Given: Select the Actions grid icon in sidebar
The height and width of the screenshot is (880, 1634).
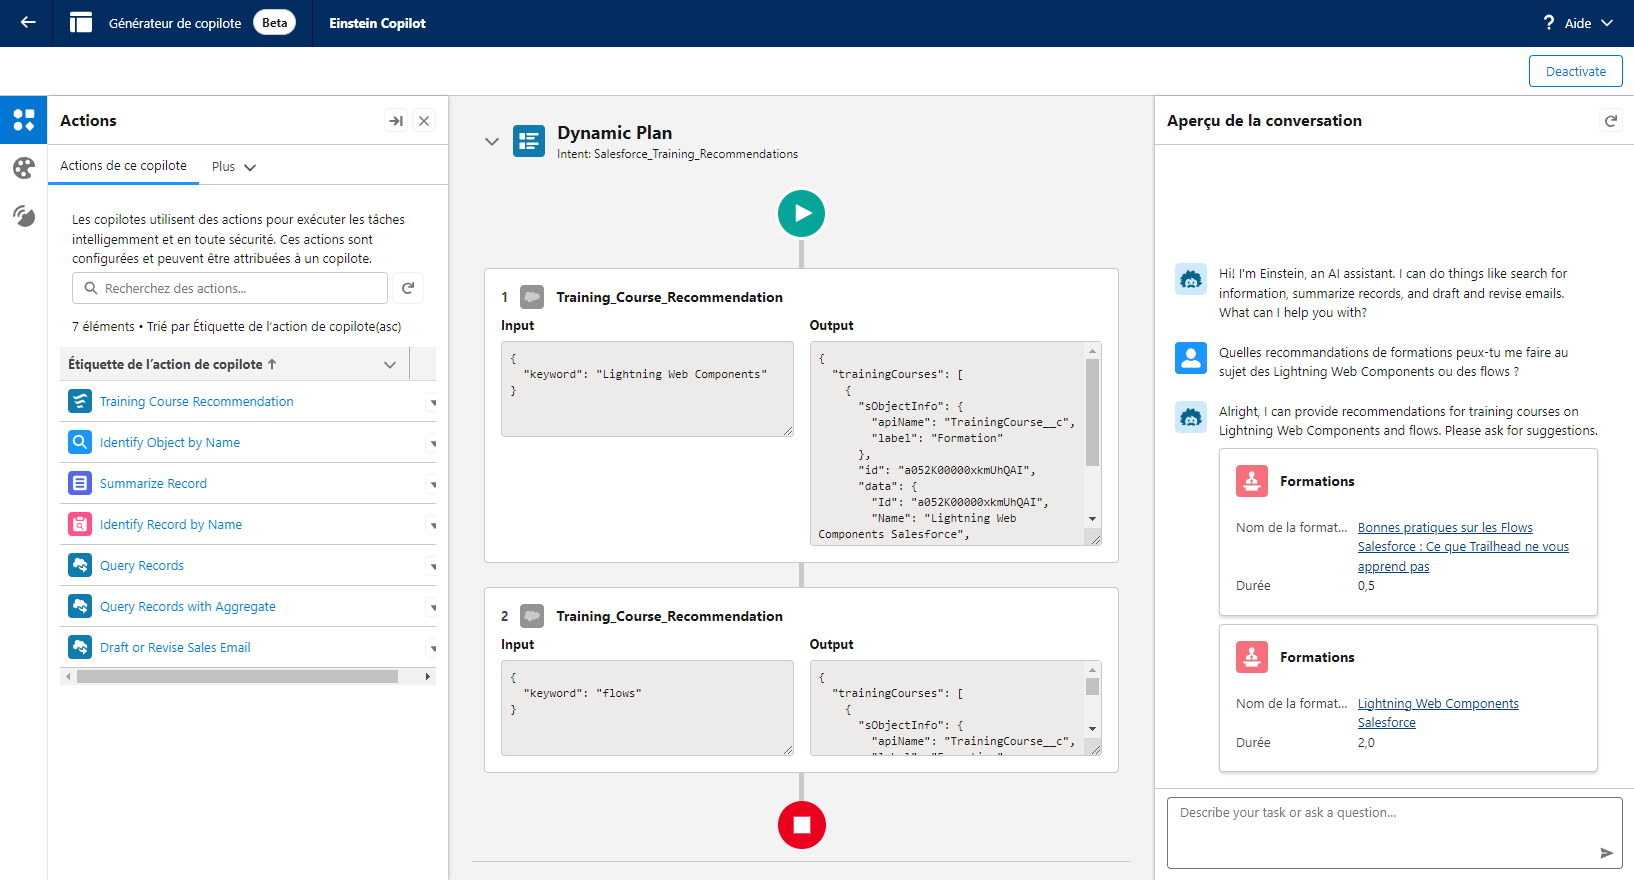Looking at the screenshot, I should (x=24, y=120).
